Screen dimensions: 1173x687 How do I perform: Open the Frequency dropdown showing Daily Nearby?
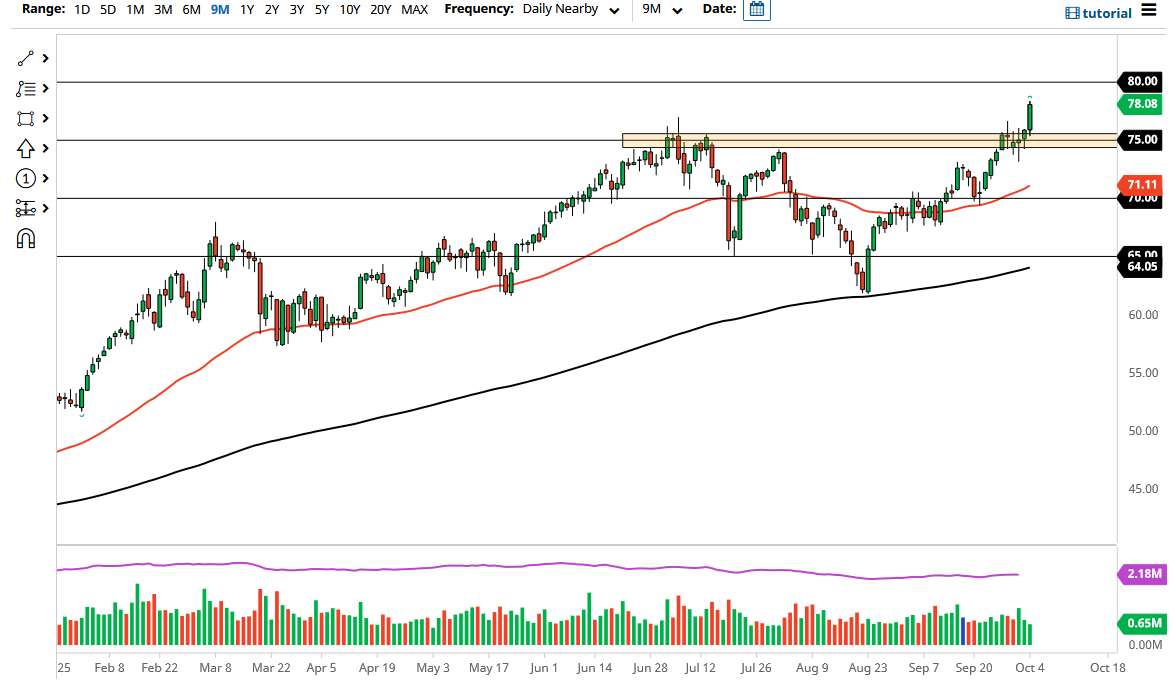pyautogui.click(x=568, y=9)
